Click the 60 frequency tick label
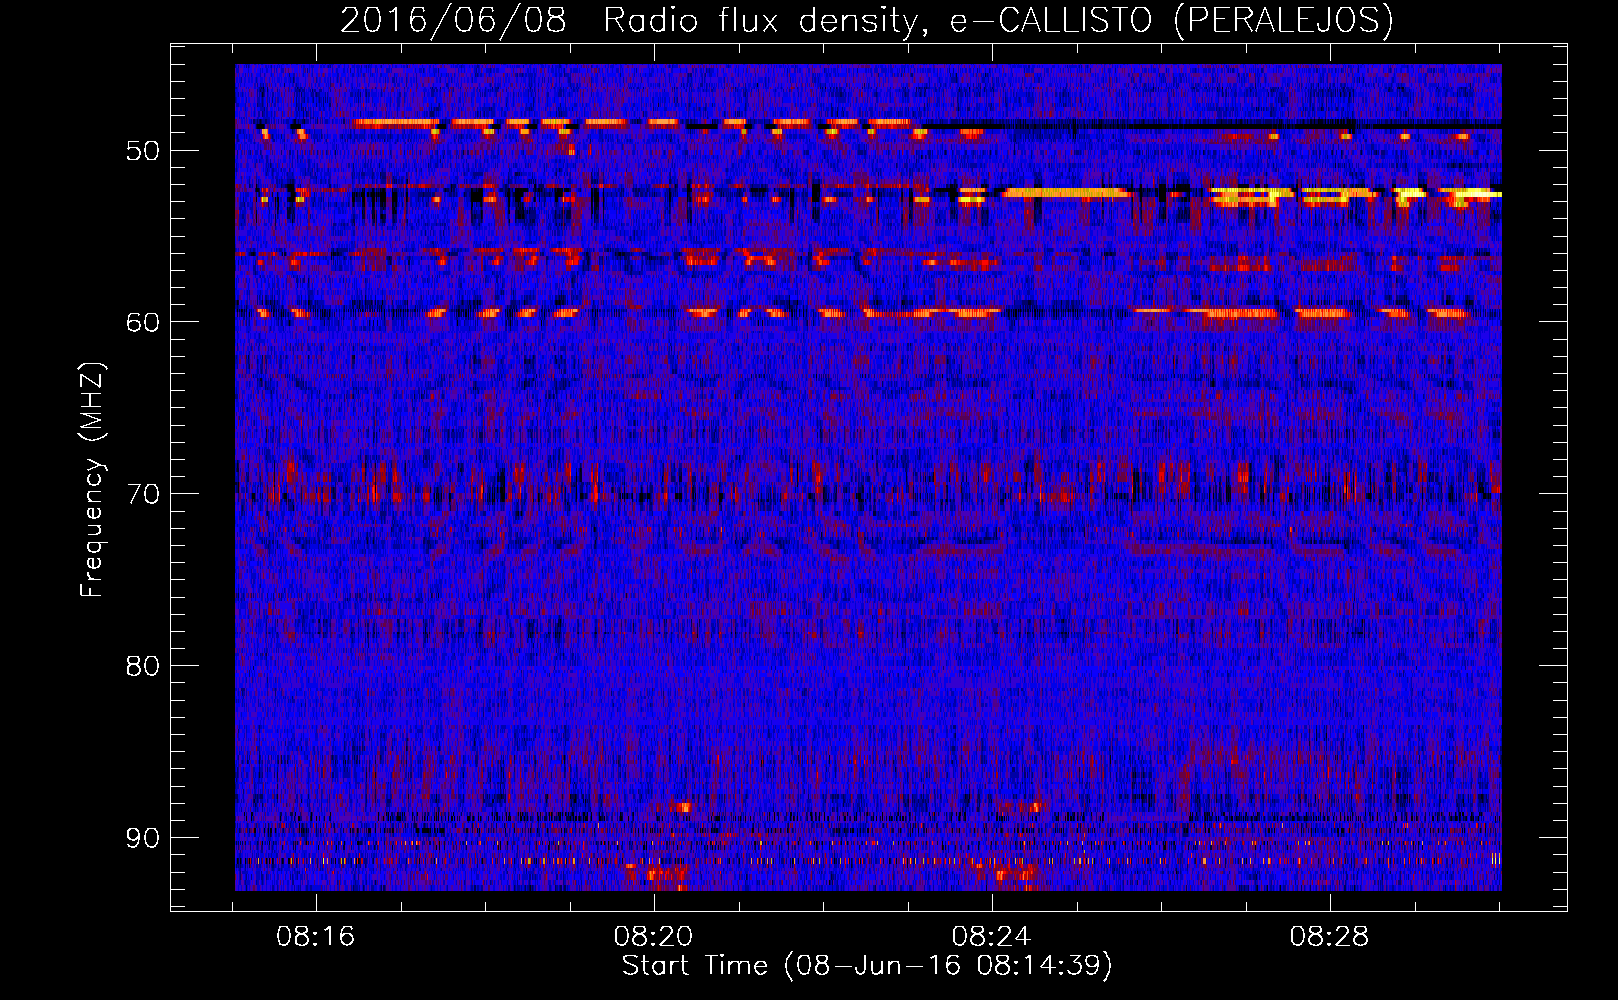The image size is (1618, 1000). (x=142, y=322)
